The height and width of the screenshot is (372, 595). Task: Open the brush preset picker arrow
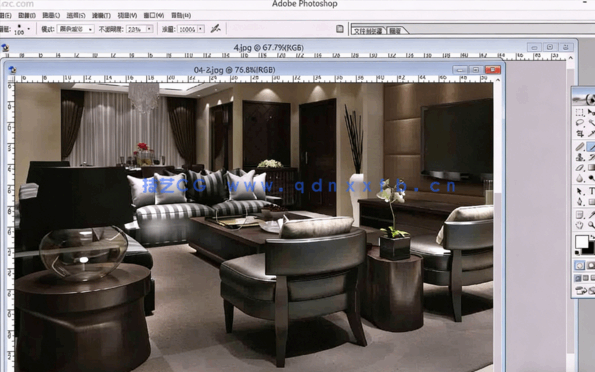(28, 29)
